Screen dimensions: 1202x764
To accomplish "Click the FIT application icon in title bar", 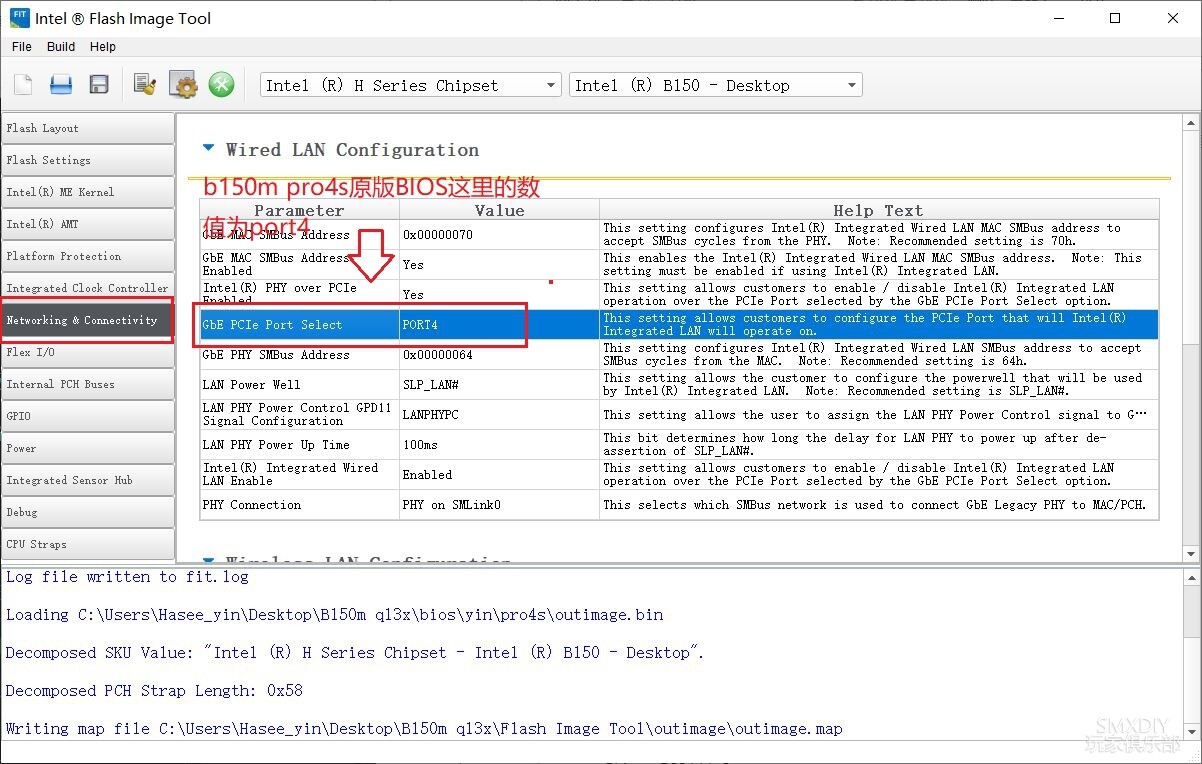I will (19, 18).
